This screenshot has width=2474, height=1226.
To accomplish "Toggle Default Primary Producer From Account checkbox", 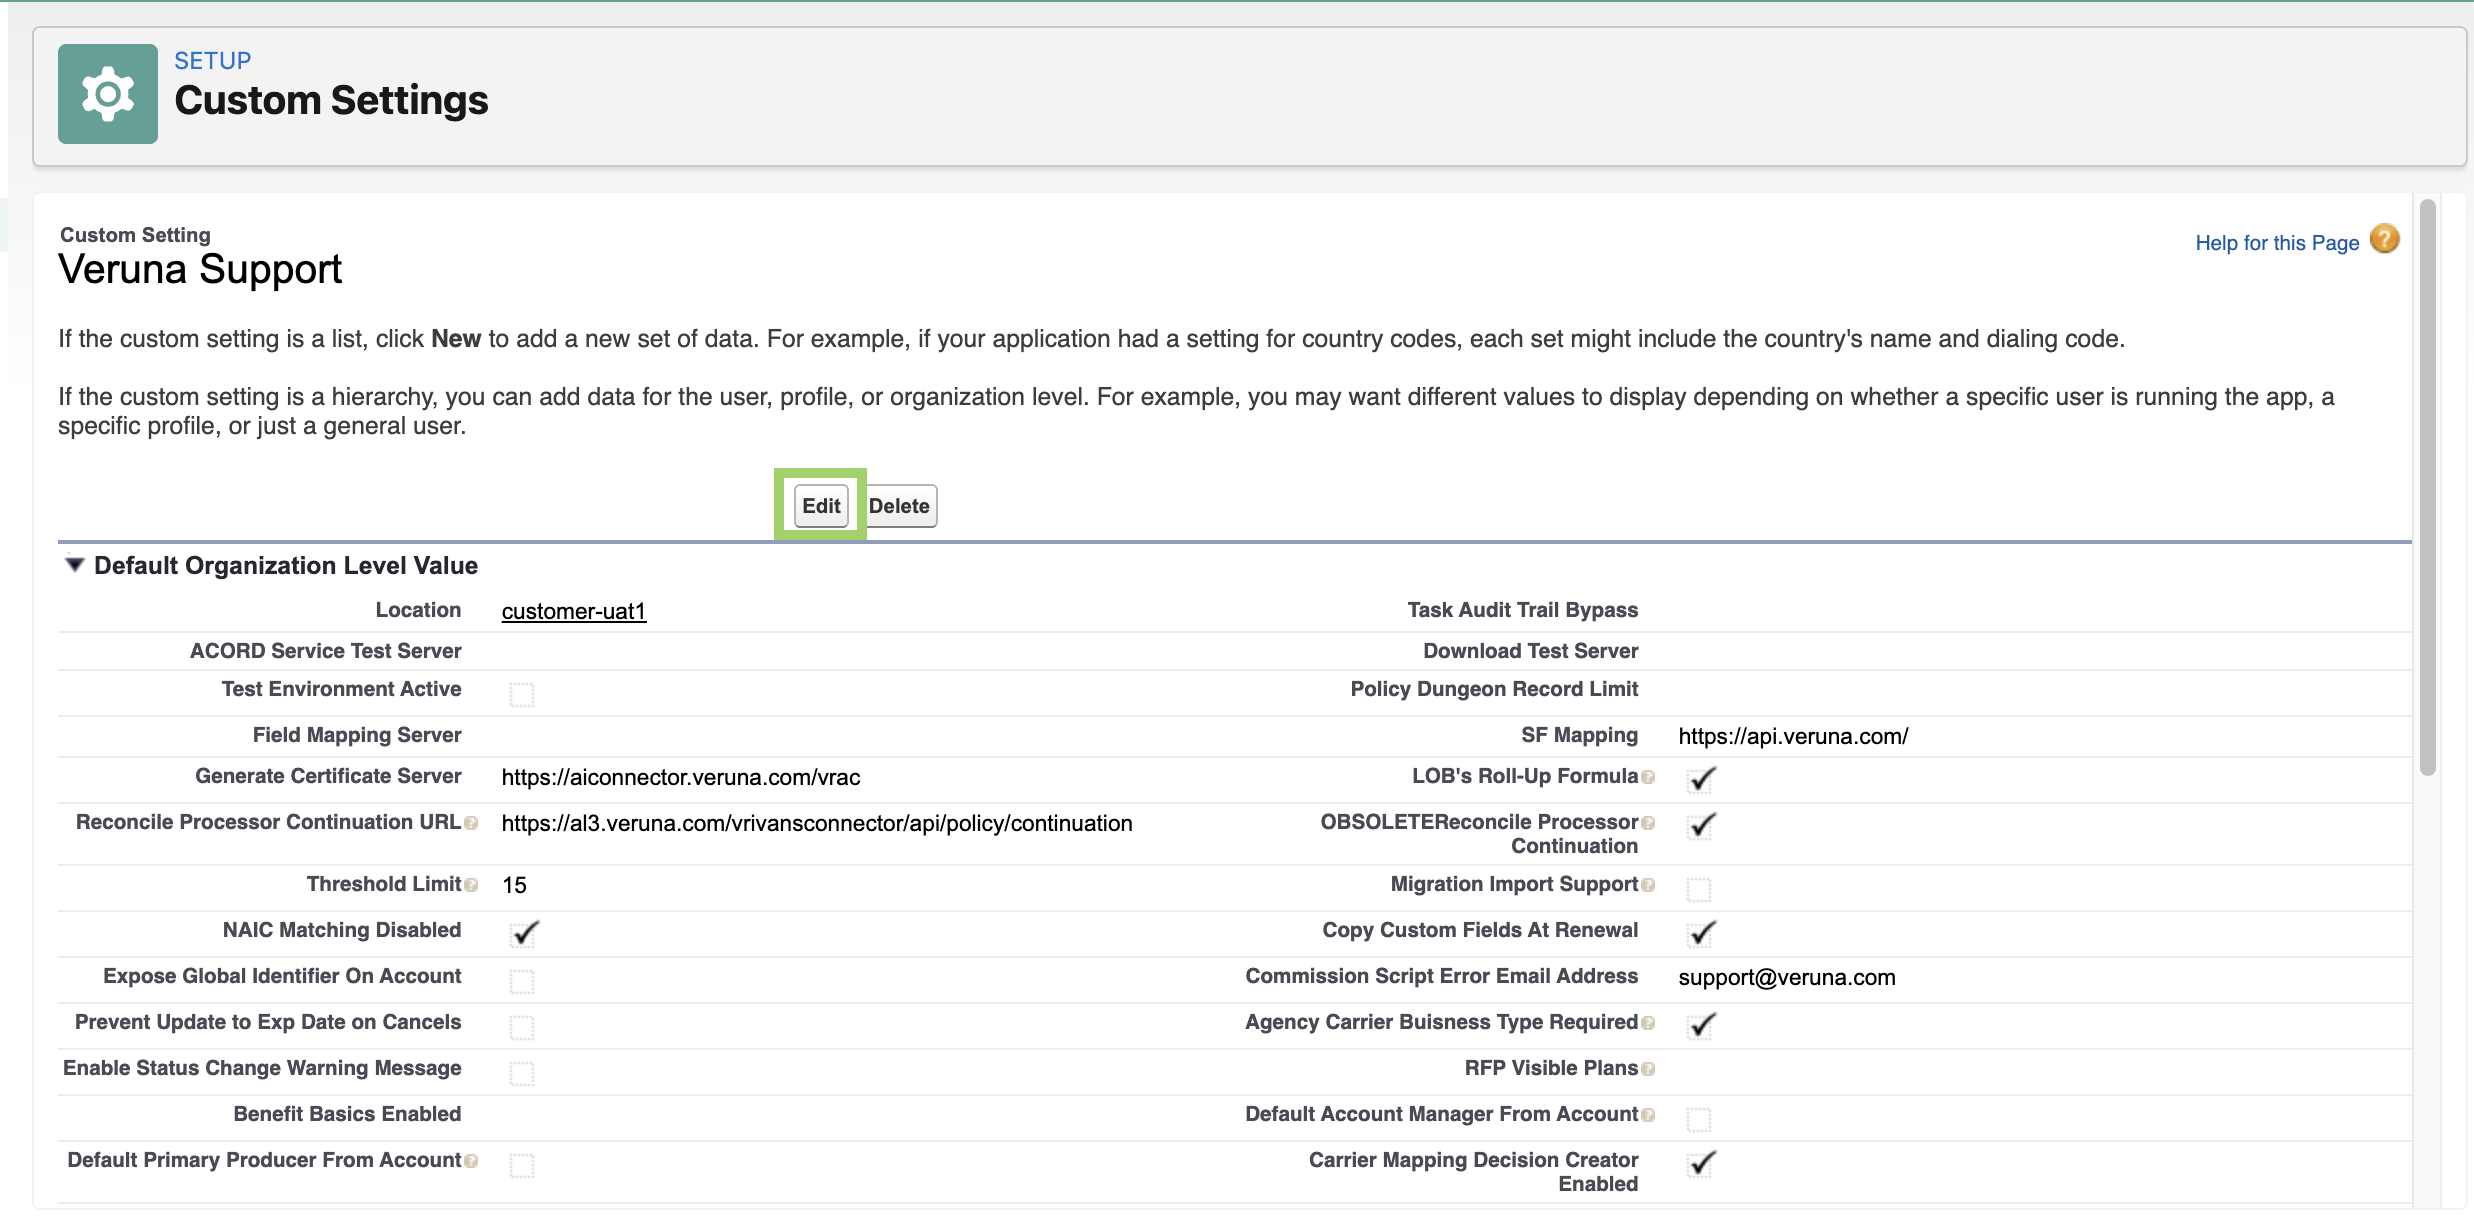I will [522, 1165].
